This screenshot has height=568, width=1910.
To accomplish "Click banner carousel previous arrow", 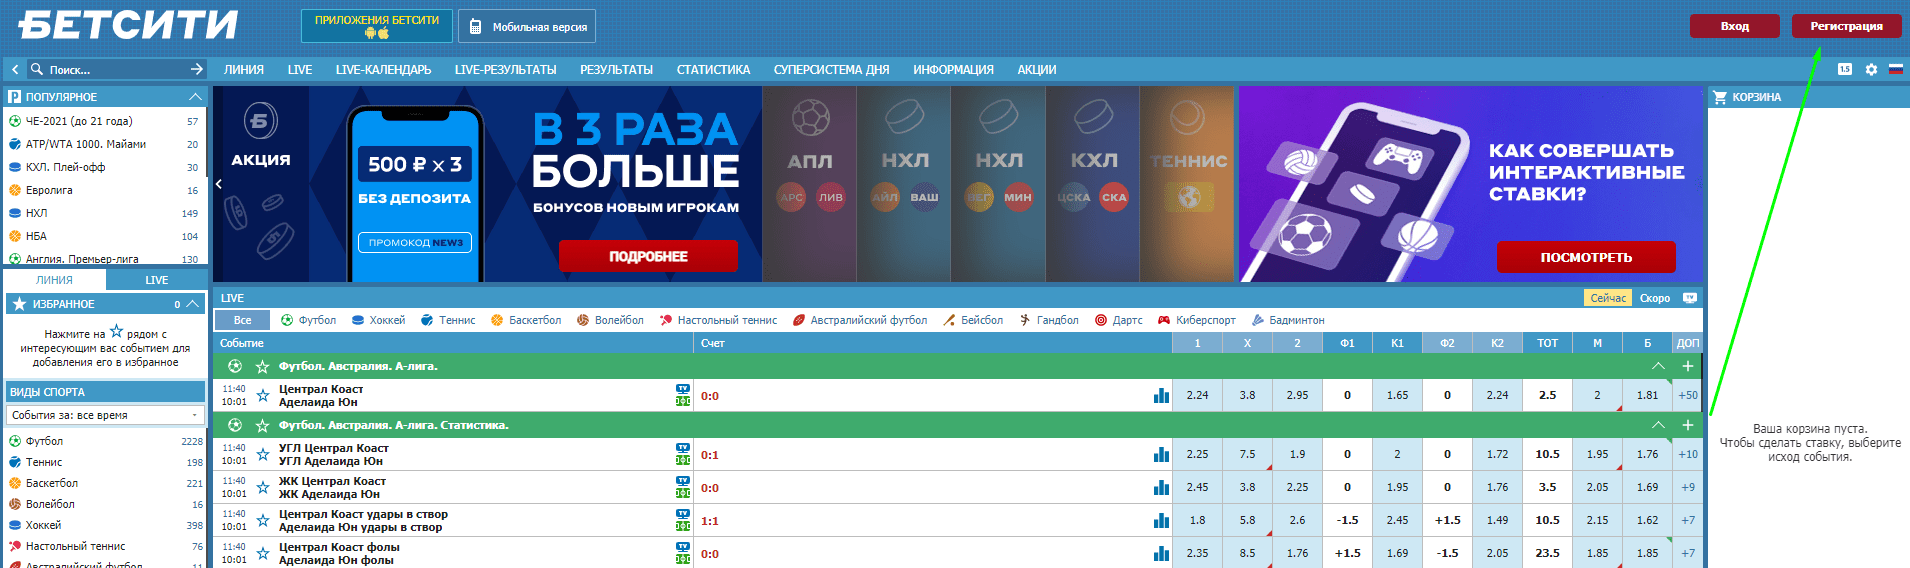I will pos(219,184).
